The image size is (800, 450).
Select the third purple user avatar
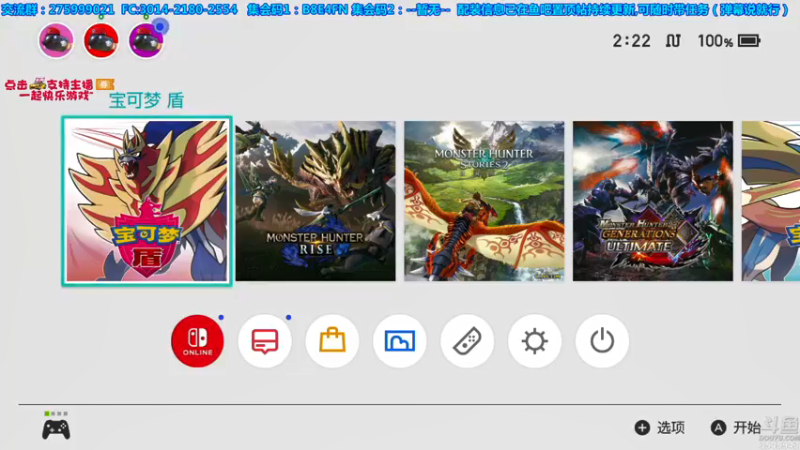pos(146,40)
